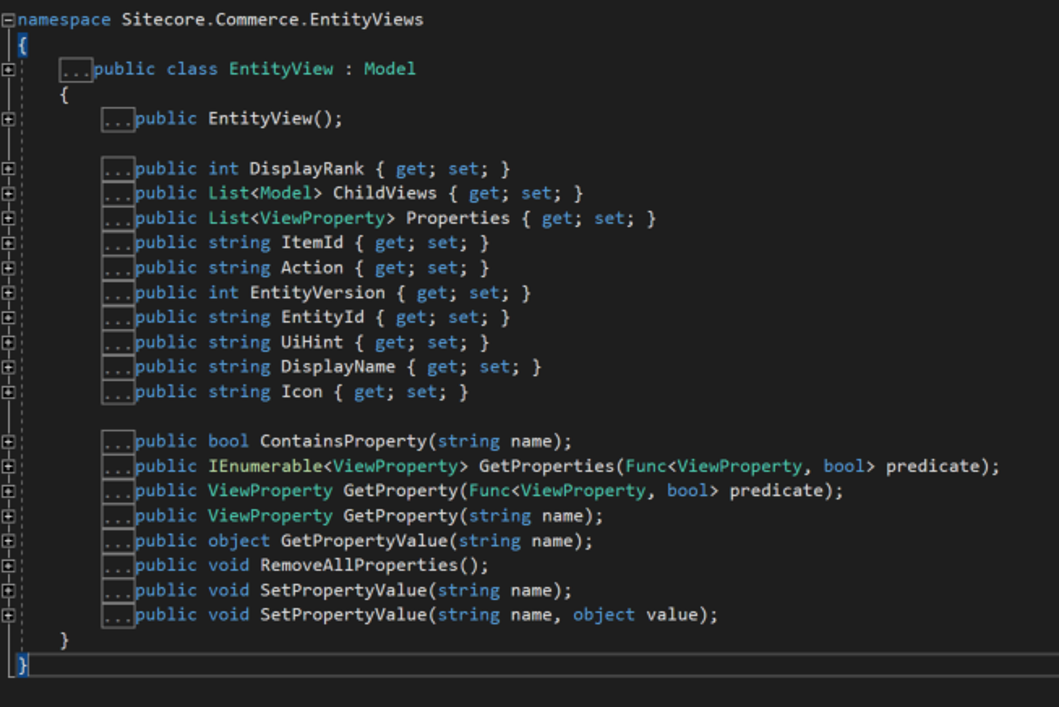Viewport: 1059px width, 707px height.
Task: Expand margin marker for SetPropertyValue with object value
Action: (x=8, y=615)
